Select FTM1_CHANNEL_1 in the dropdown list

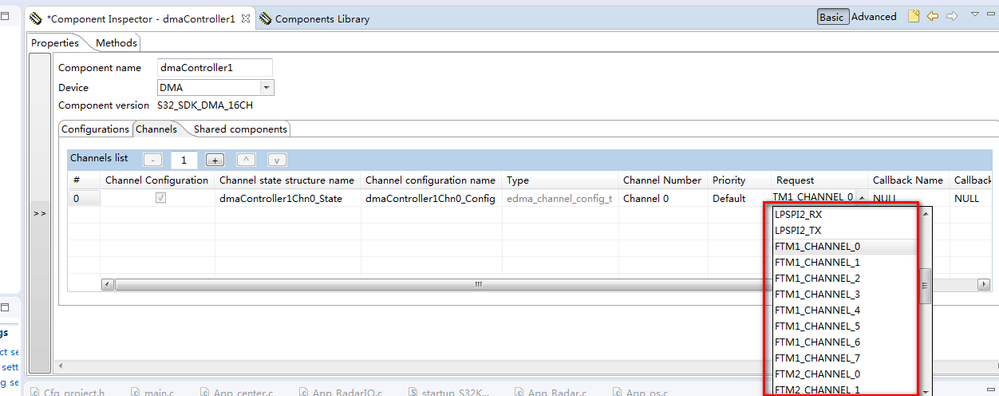[x=844, y=262]
